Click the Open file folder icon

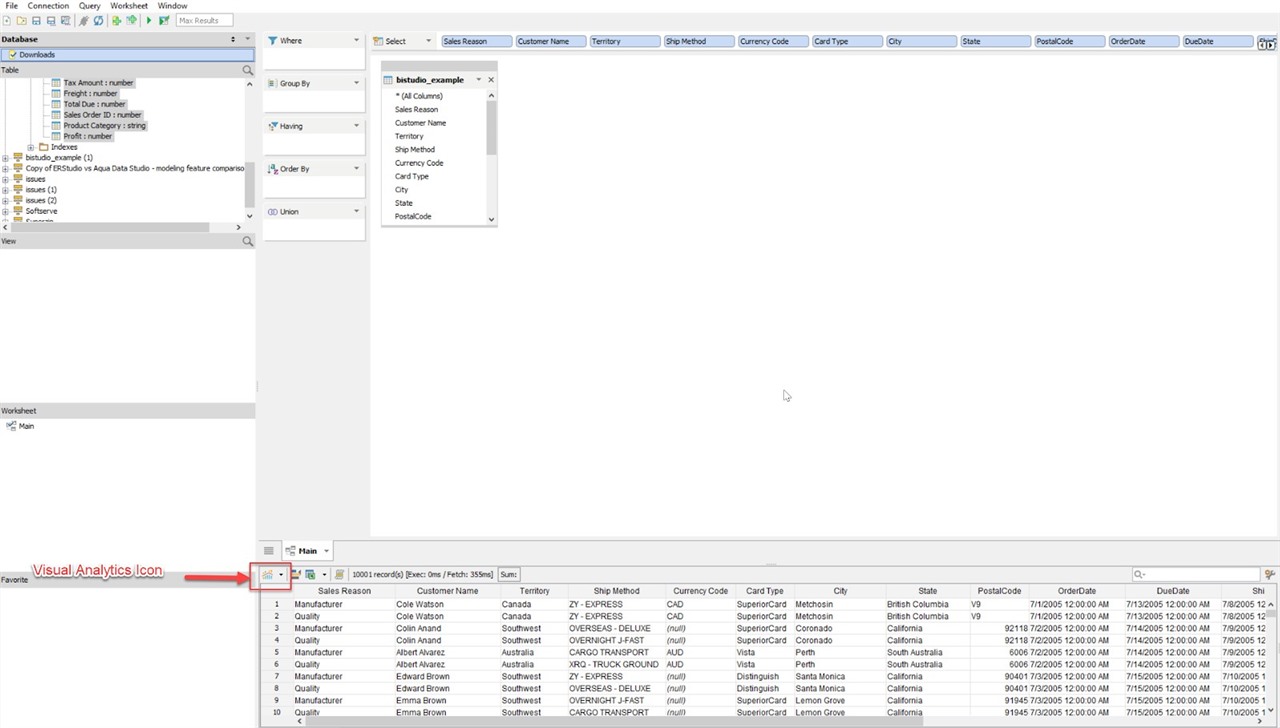[22, 21]
